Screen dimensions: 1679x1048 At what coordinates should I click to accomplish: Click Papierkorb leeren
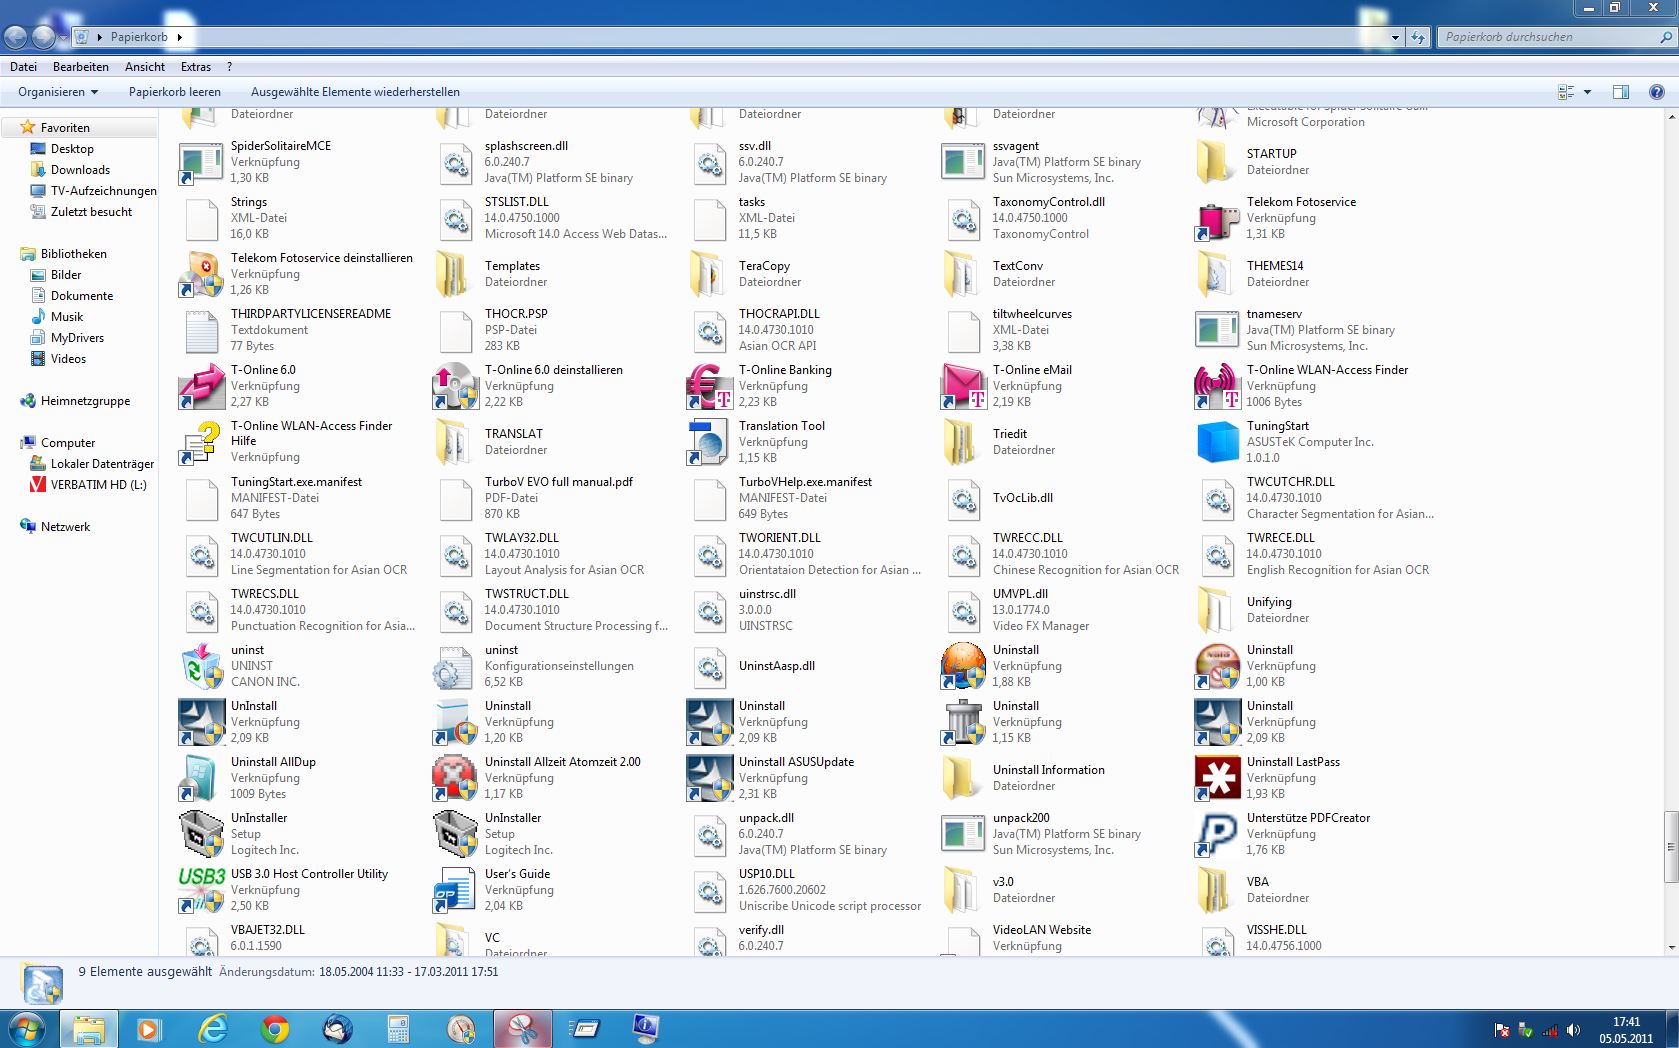(x=175, y=92)
